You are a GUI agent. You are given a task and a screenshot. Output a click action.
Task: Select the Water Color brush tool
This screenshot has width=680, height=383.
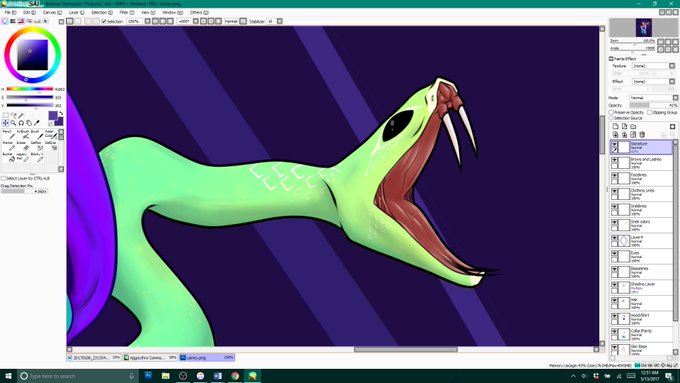(x=50, y=134)
